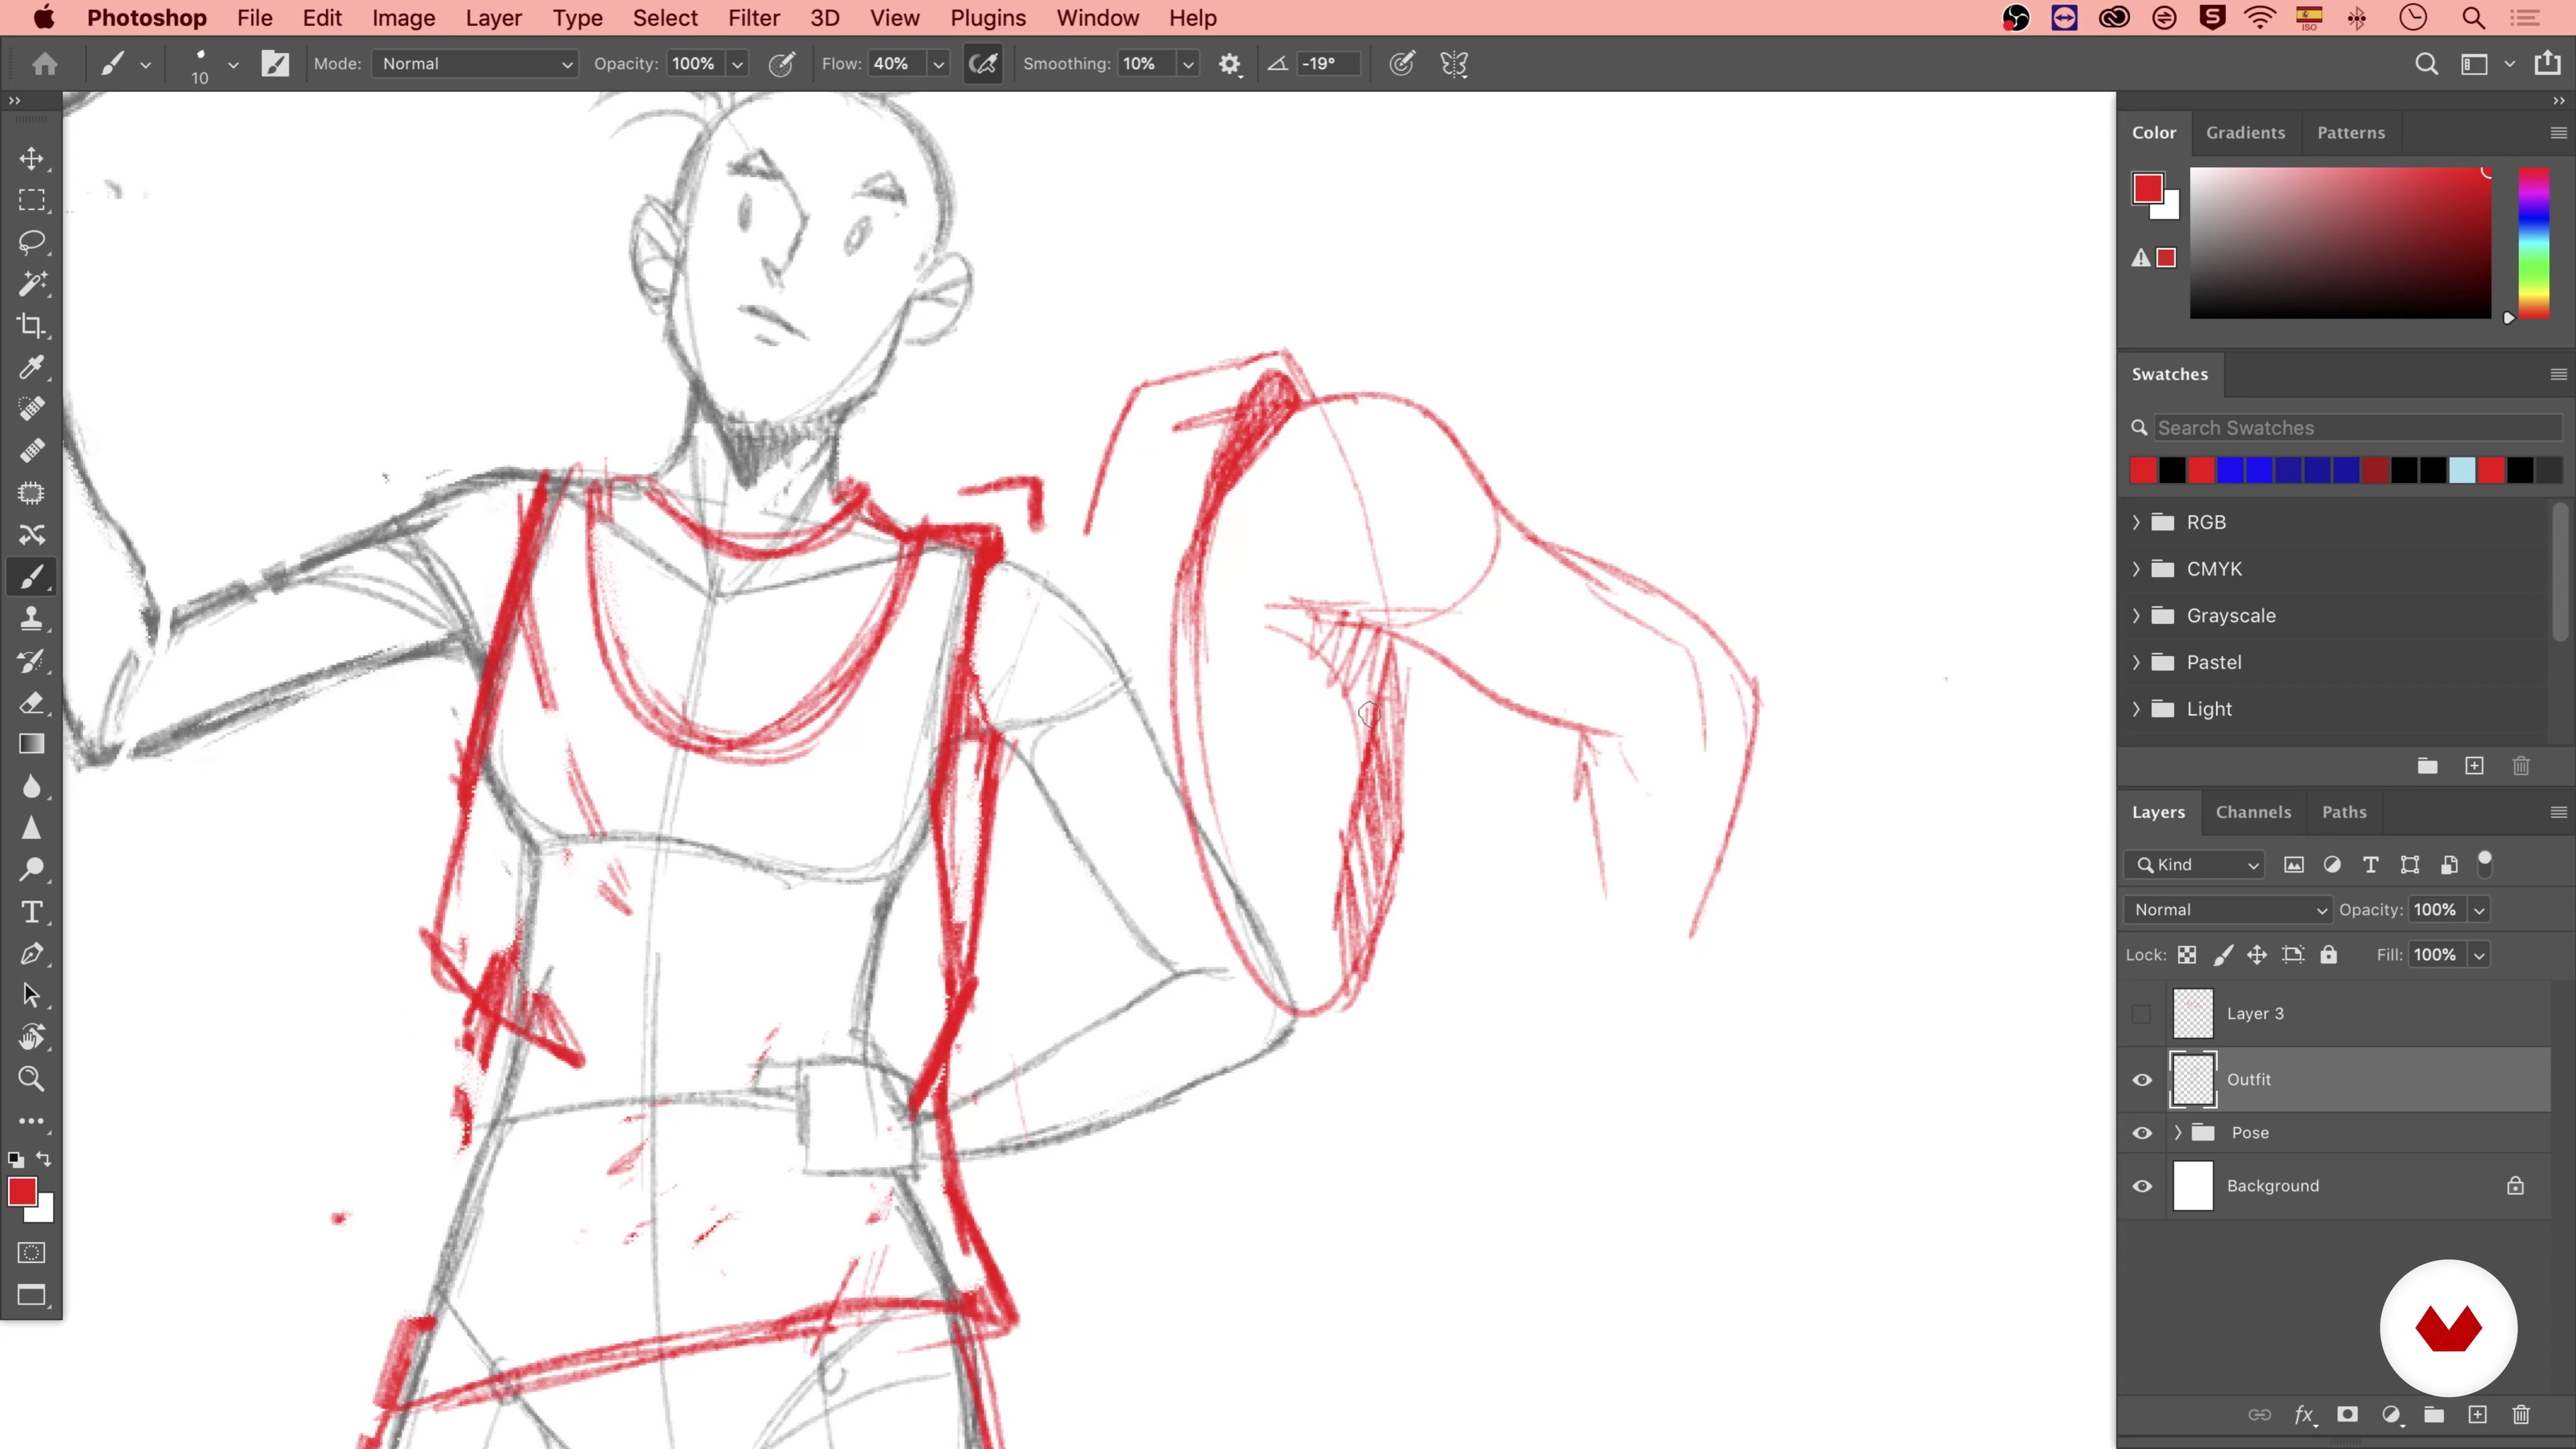Expand the Pose layer group

pyautogui.click(x=2178, y=1133)
